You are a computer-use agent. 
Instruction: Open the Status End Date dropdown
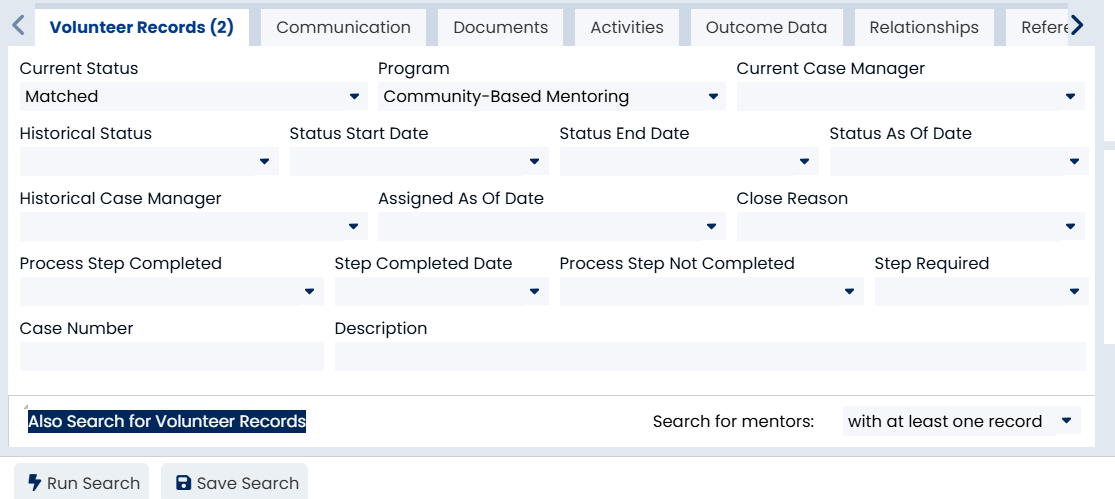point(689,161)
